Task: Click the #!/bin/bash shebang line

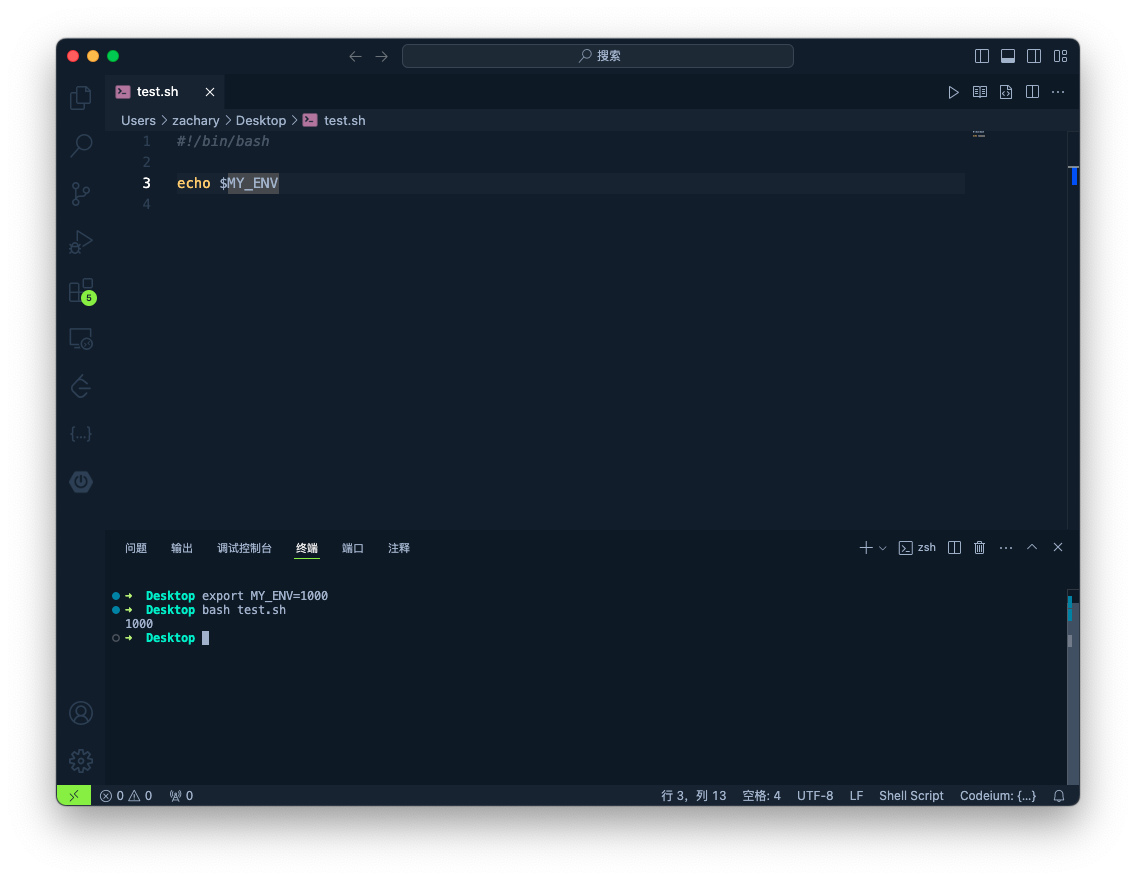Action: 223,141
